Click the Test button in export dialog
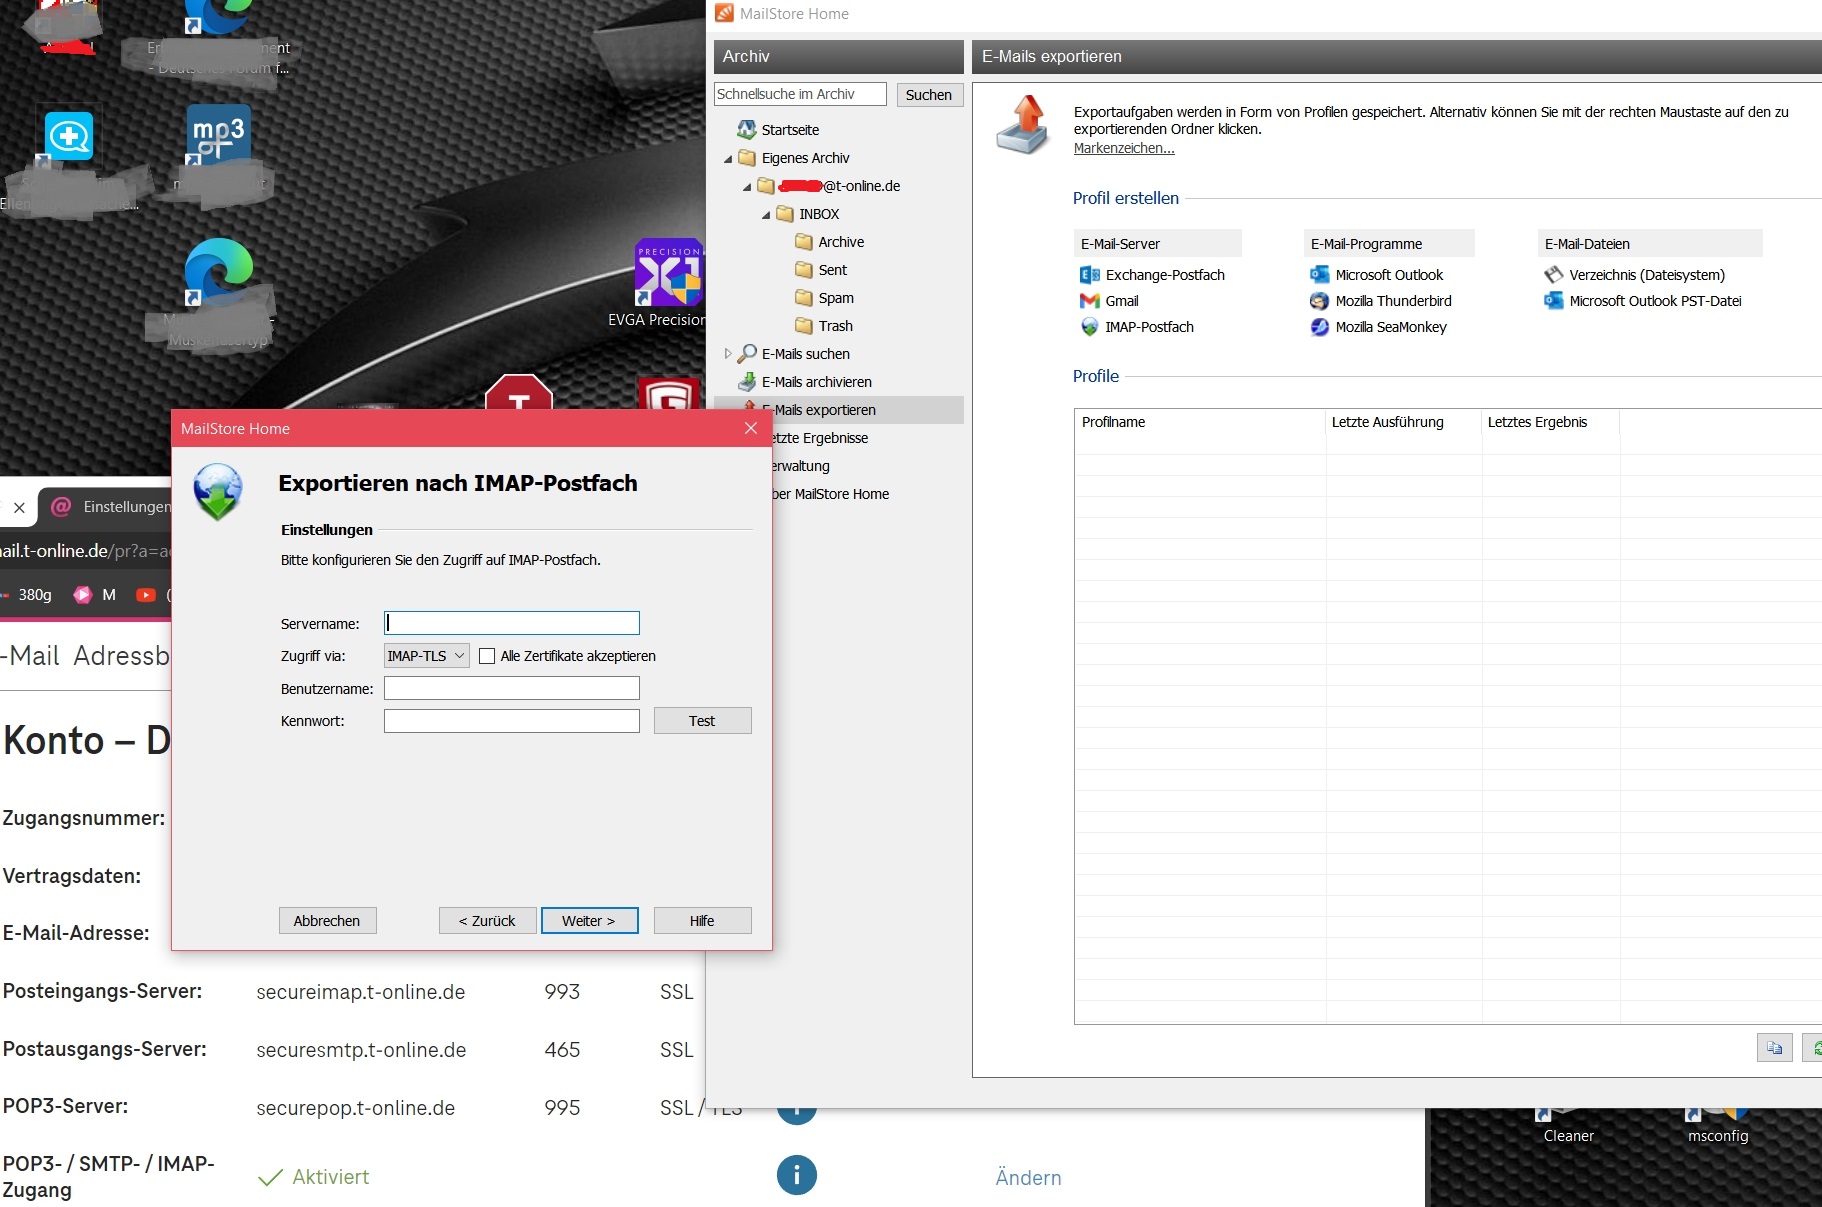1822x1207 pixels. pos(702,721)
